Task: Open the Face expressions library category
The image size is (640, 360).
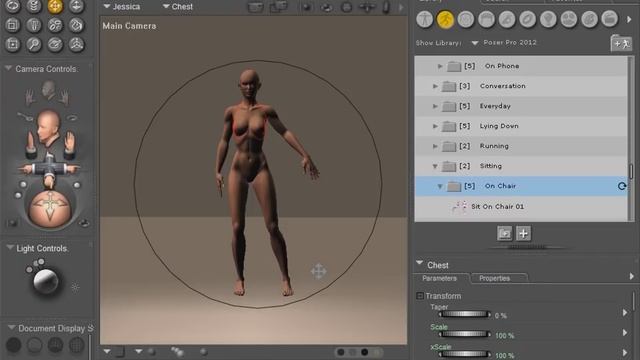Action: coord(466,19)
